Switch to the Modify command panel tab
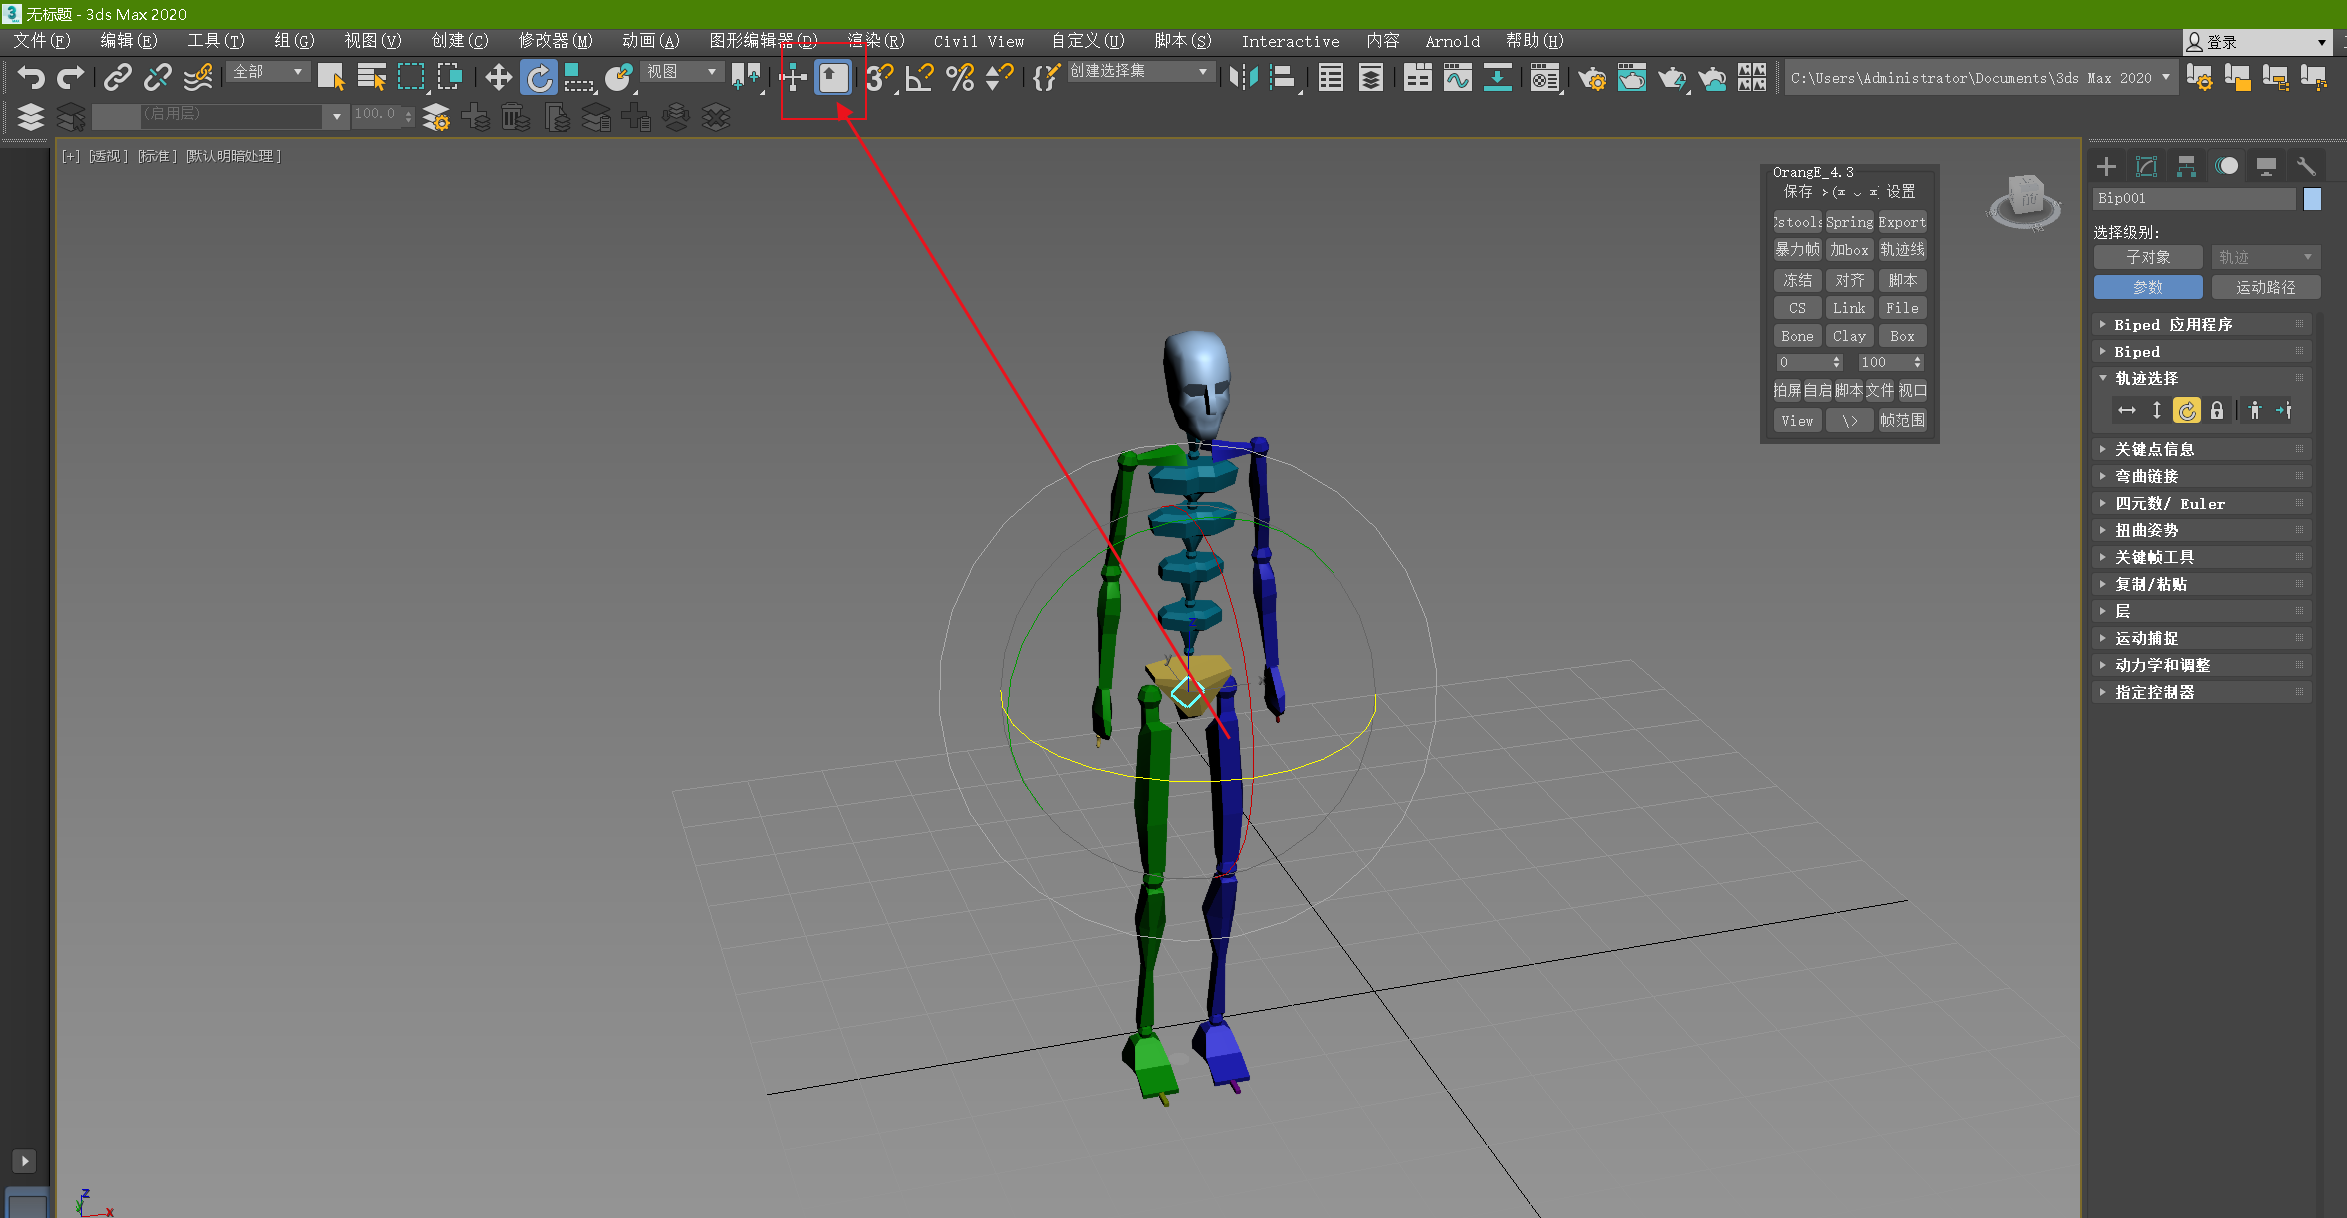 (2146, 166)
